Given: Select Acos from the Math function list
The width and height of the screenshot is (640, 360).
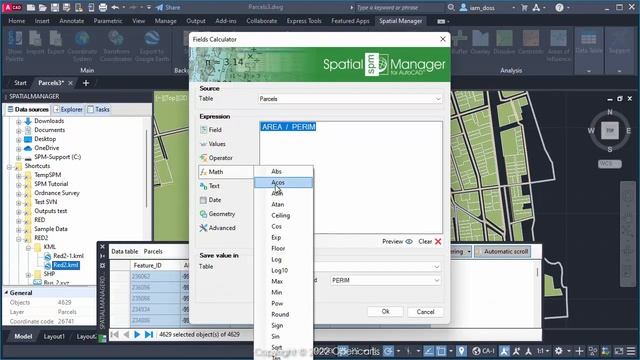Looking at the screenshot, I should pyautogui.click(x=283, y=182).
